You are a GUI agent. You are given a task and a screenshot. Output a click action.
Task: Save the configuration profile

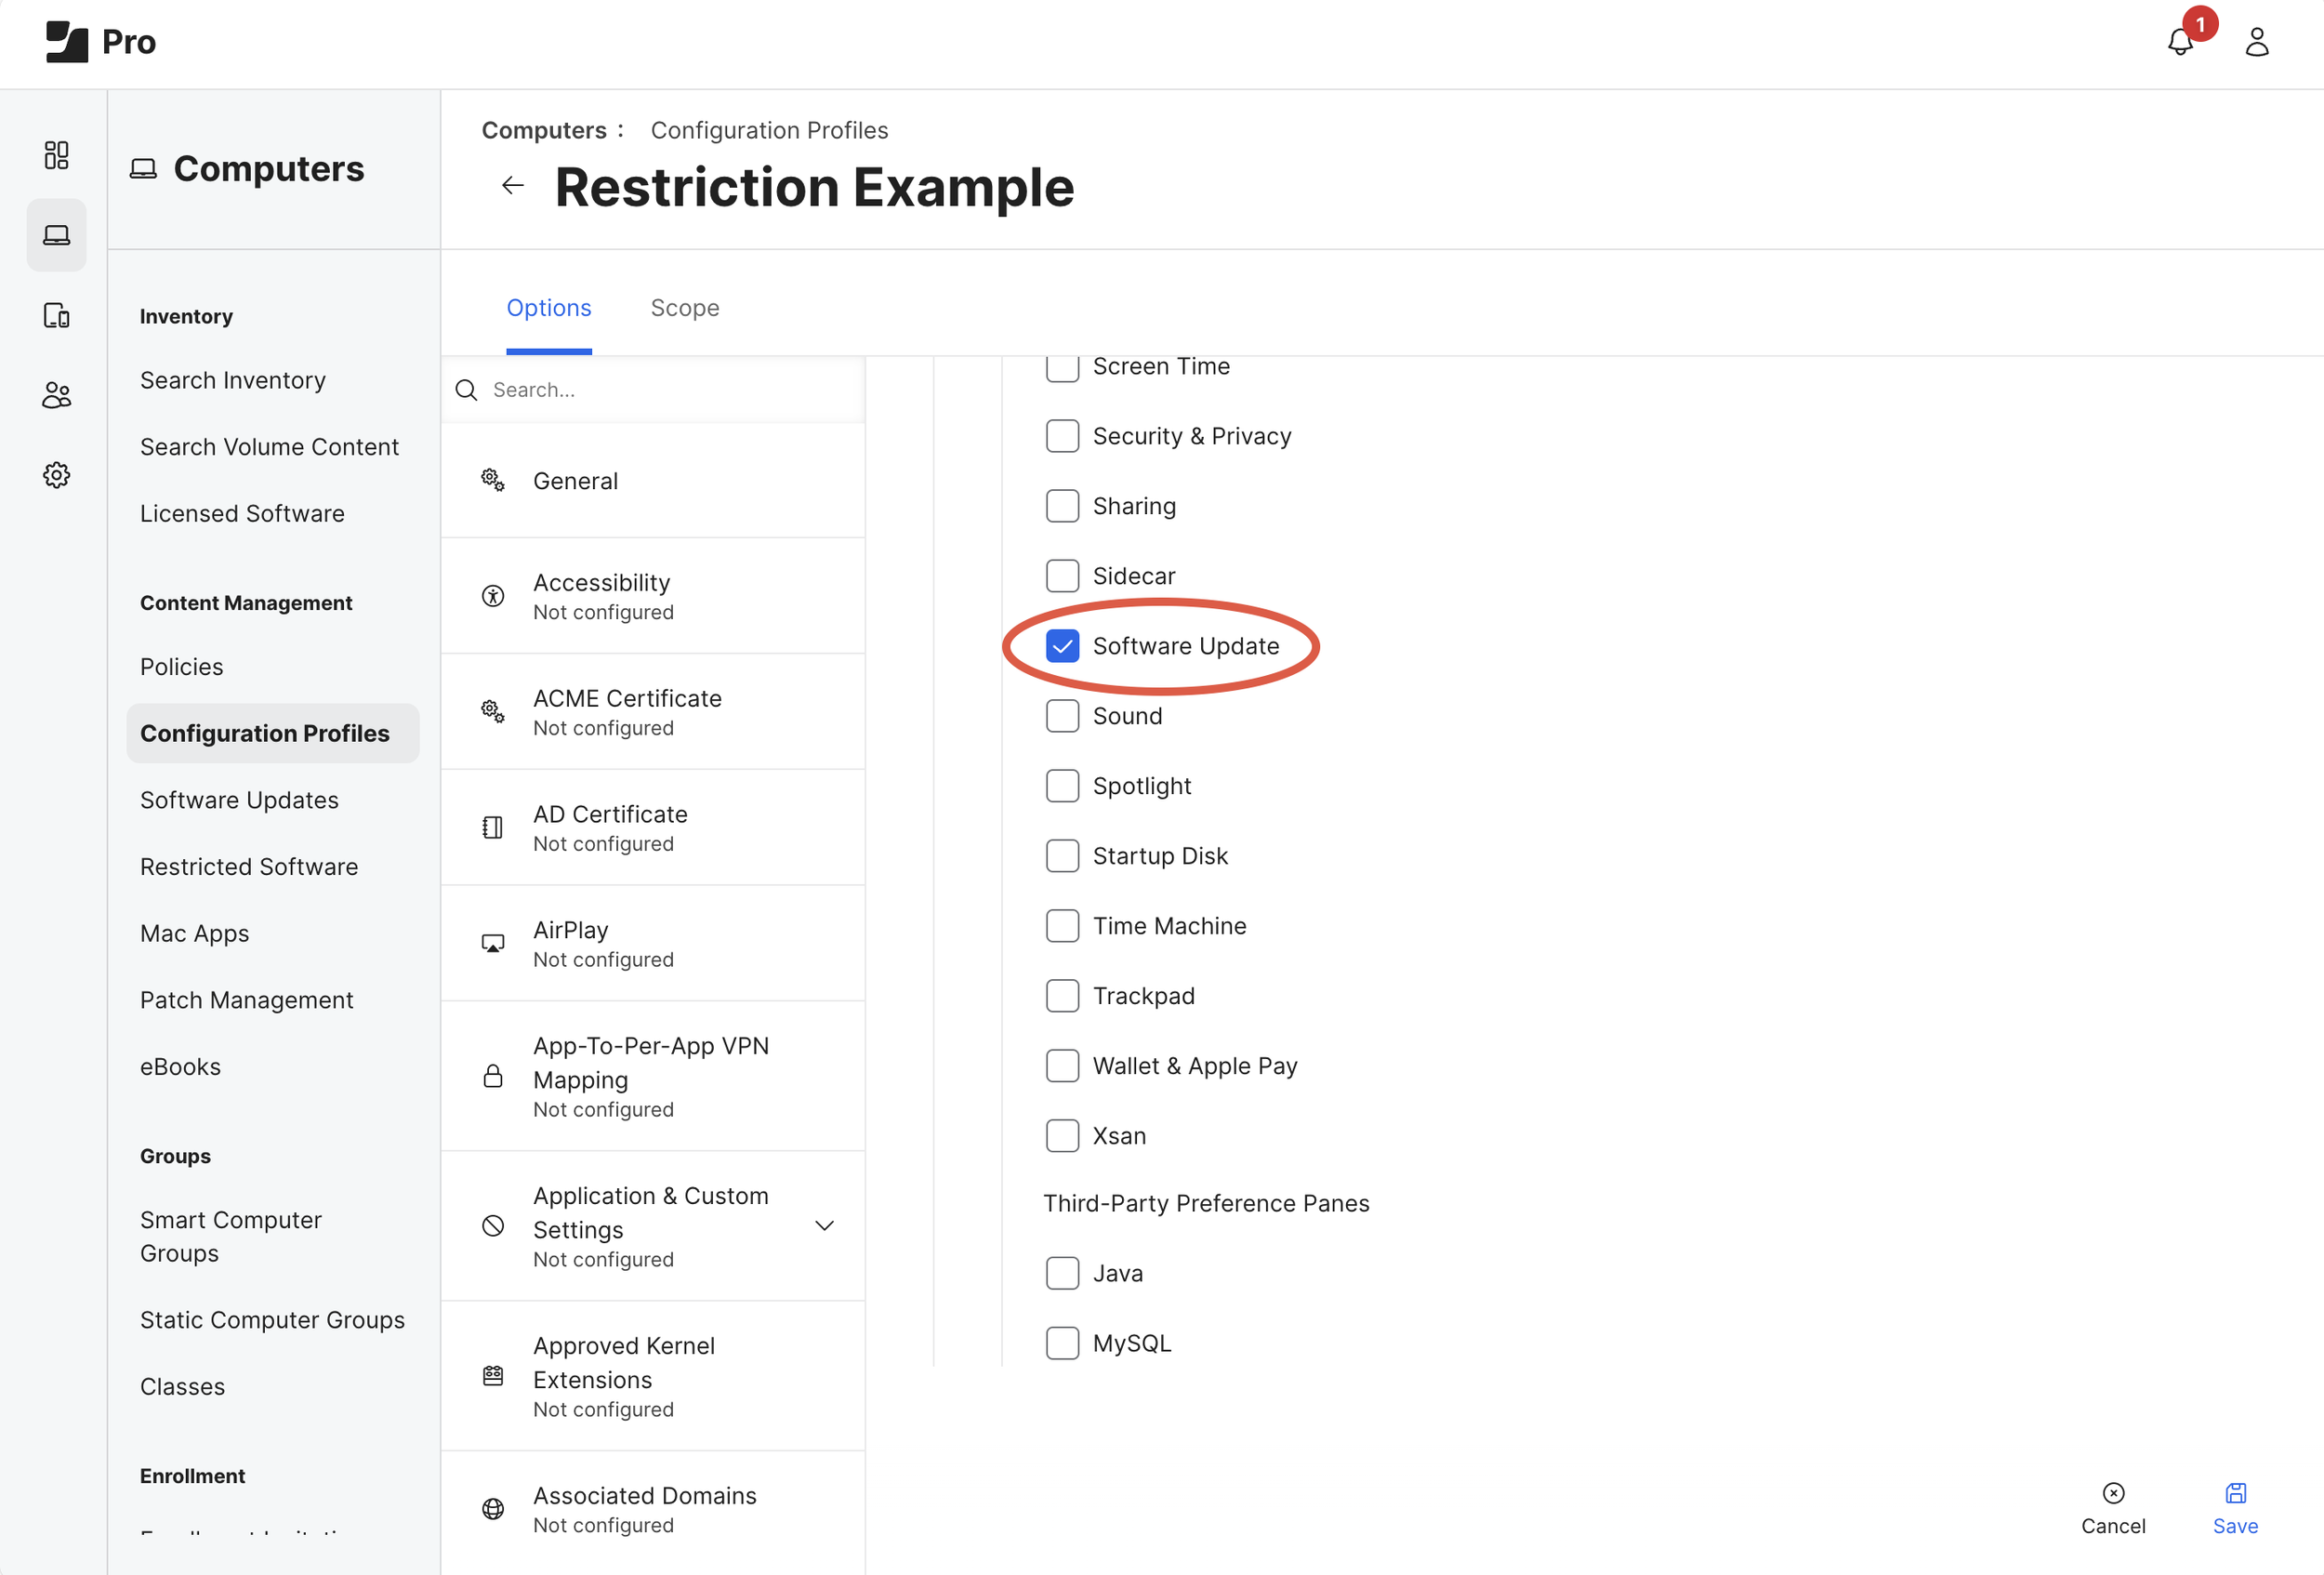[x=2234, y=1507]
